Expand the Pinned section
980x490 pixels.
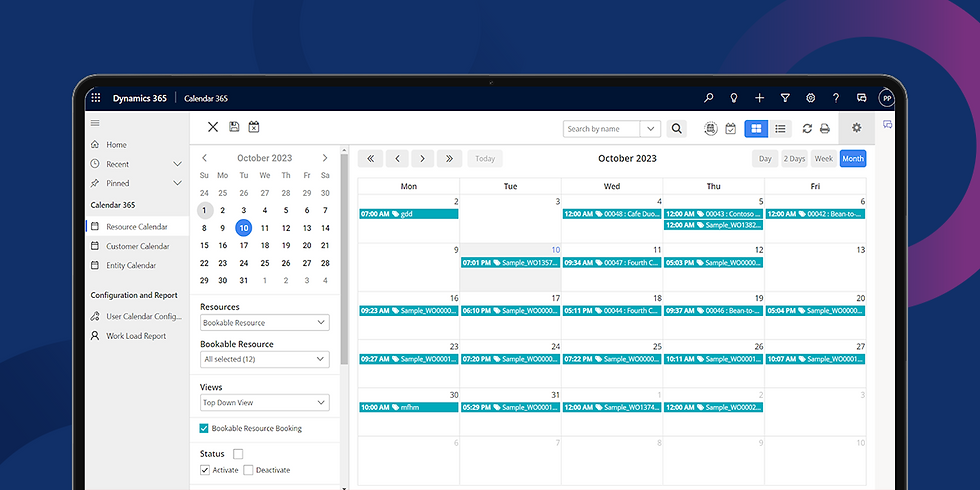tap(178, 183)
